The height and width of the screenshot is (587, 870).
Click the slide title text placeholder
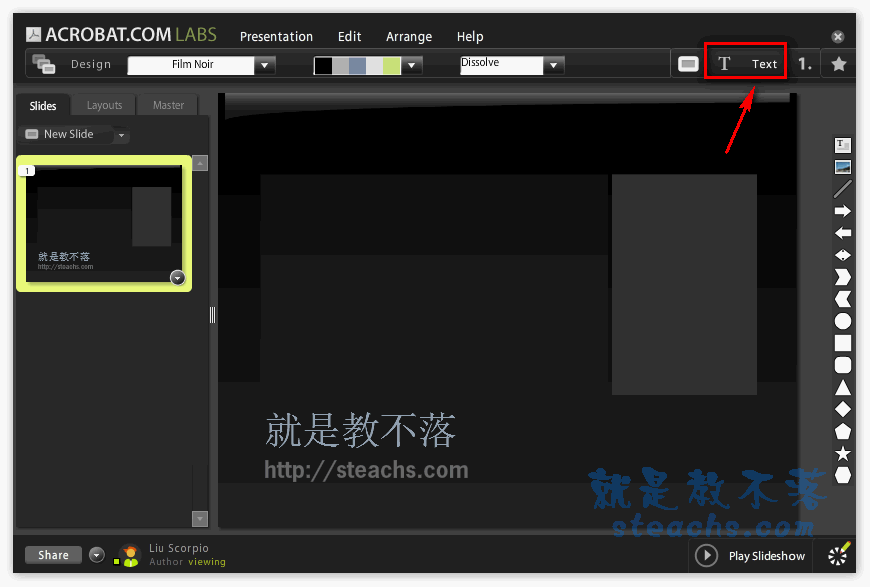click(361, 431)
